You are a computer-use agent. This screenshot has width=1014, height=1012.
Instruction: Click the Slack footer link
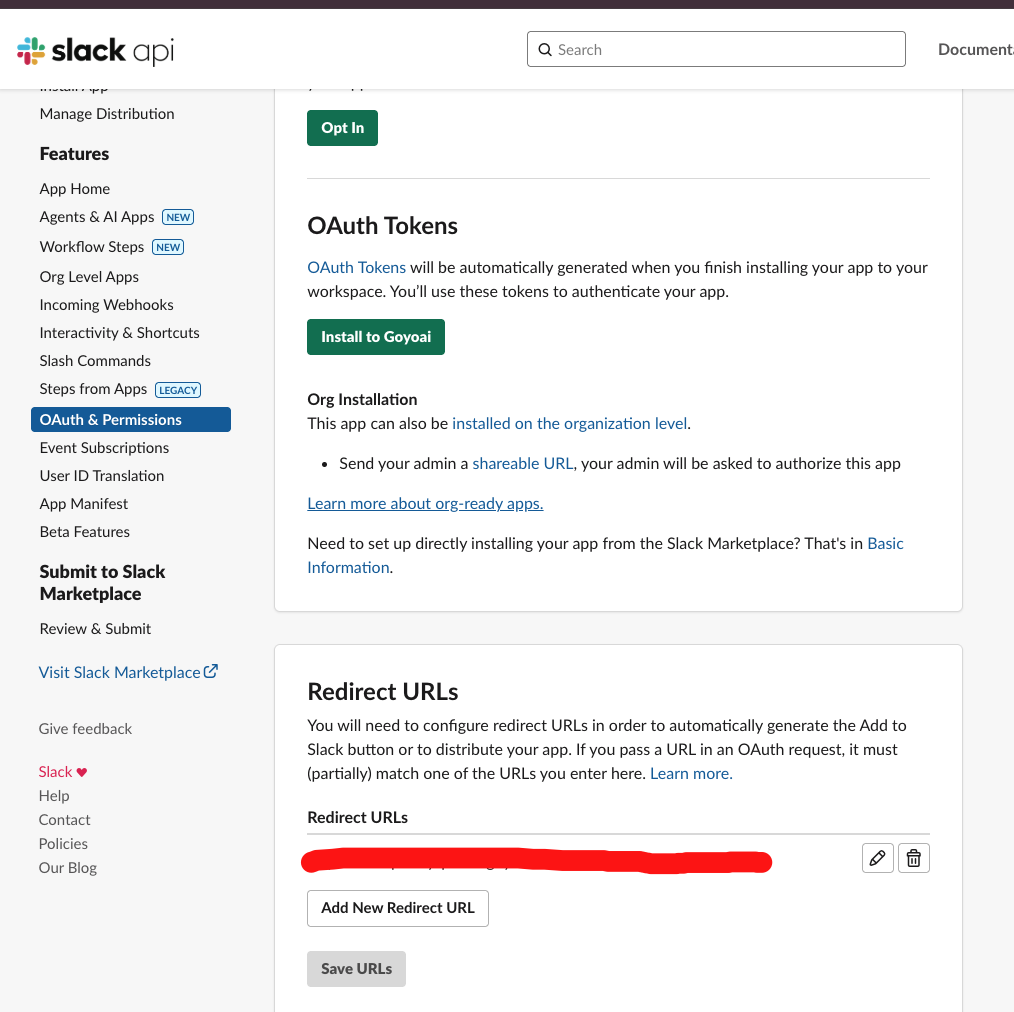[56, 772]
